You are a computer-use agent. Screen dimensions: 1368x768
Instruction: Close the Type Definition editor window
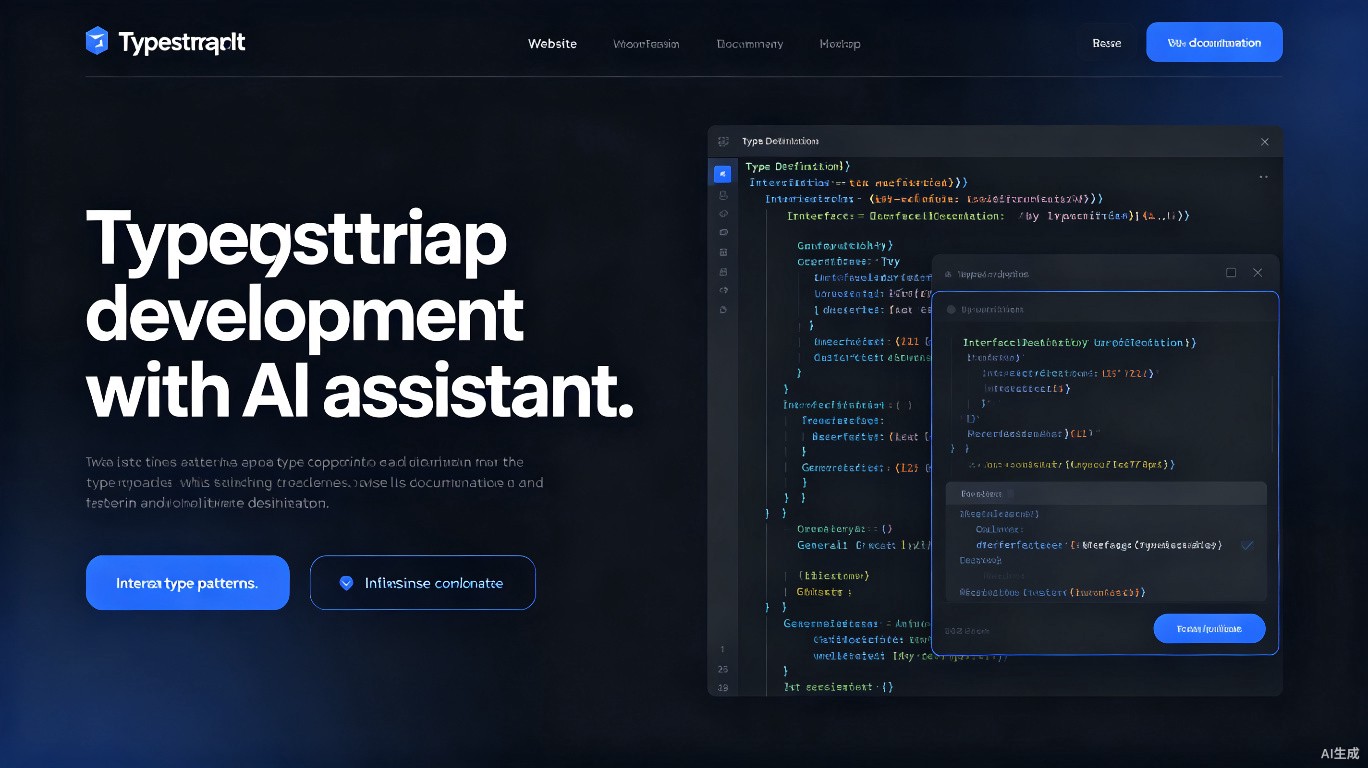pos(1265,142)
